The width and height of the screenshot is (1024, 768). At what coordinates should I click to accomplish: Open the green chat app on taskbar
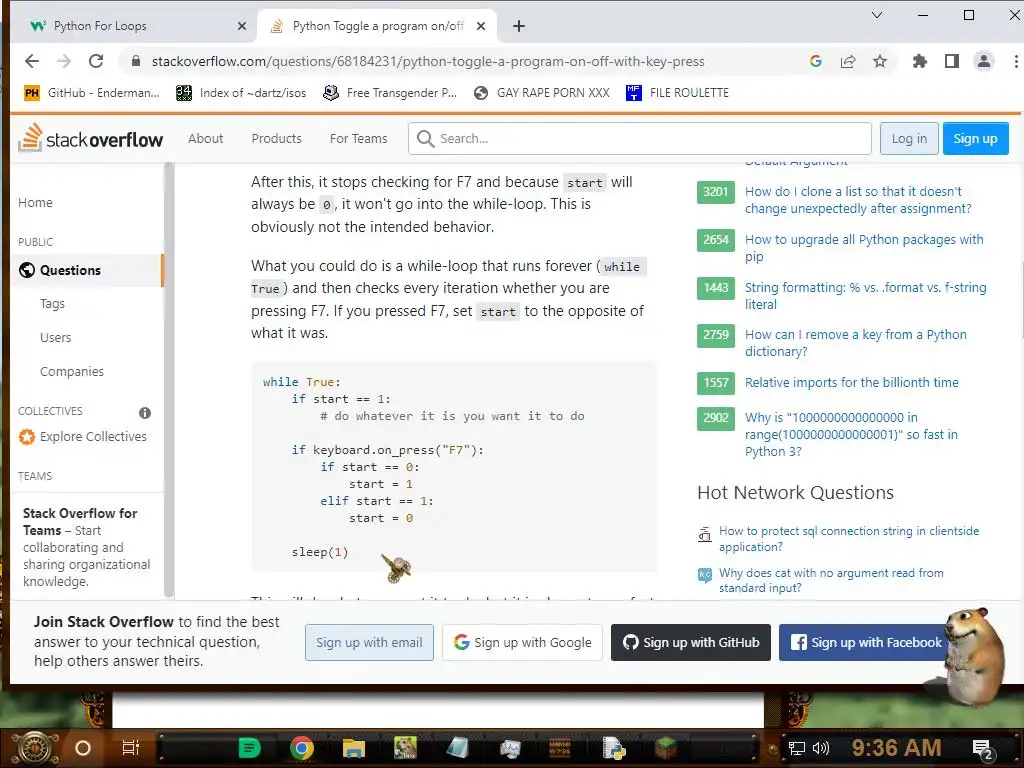tap(249, 748)
